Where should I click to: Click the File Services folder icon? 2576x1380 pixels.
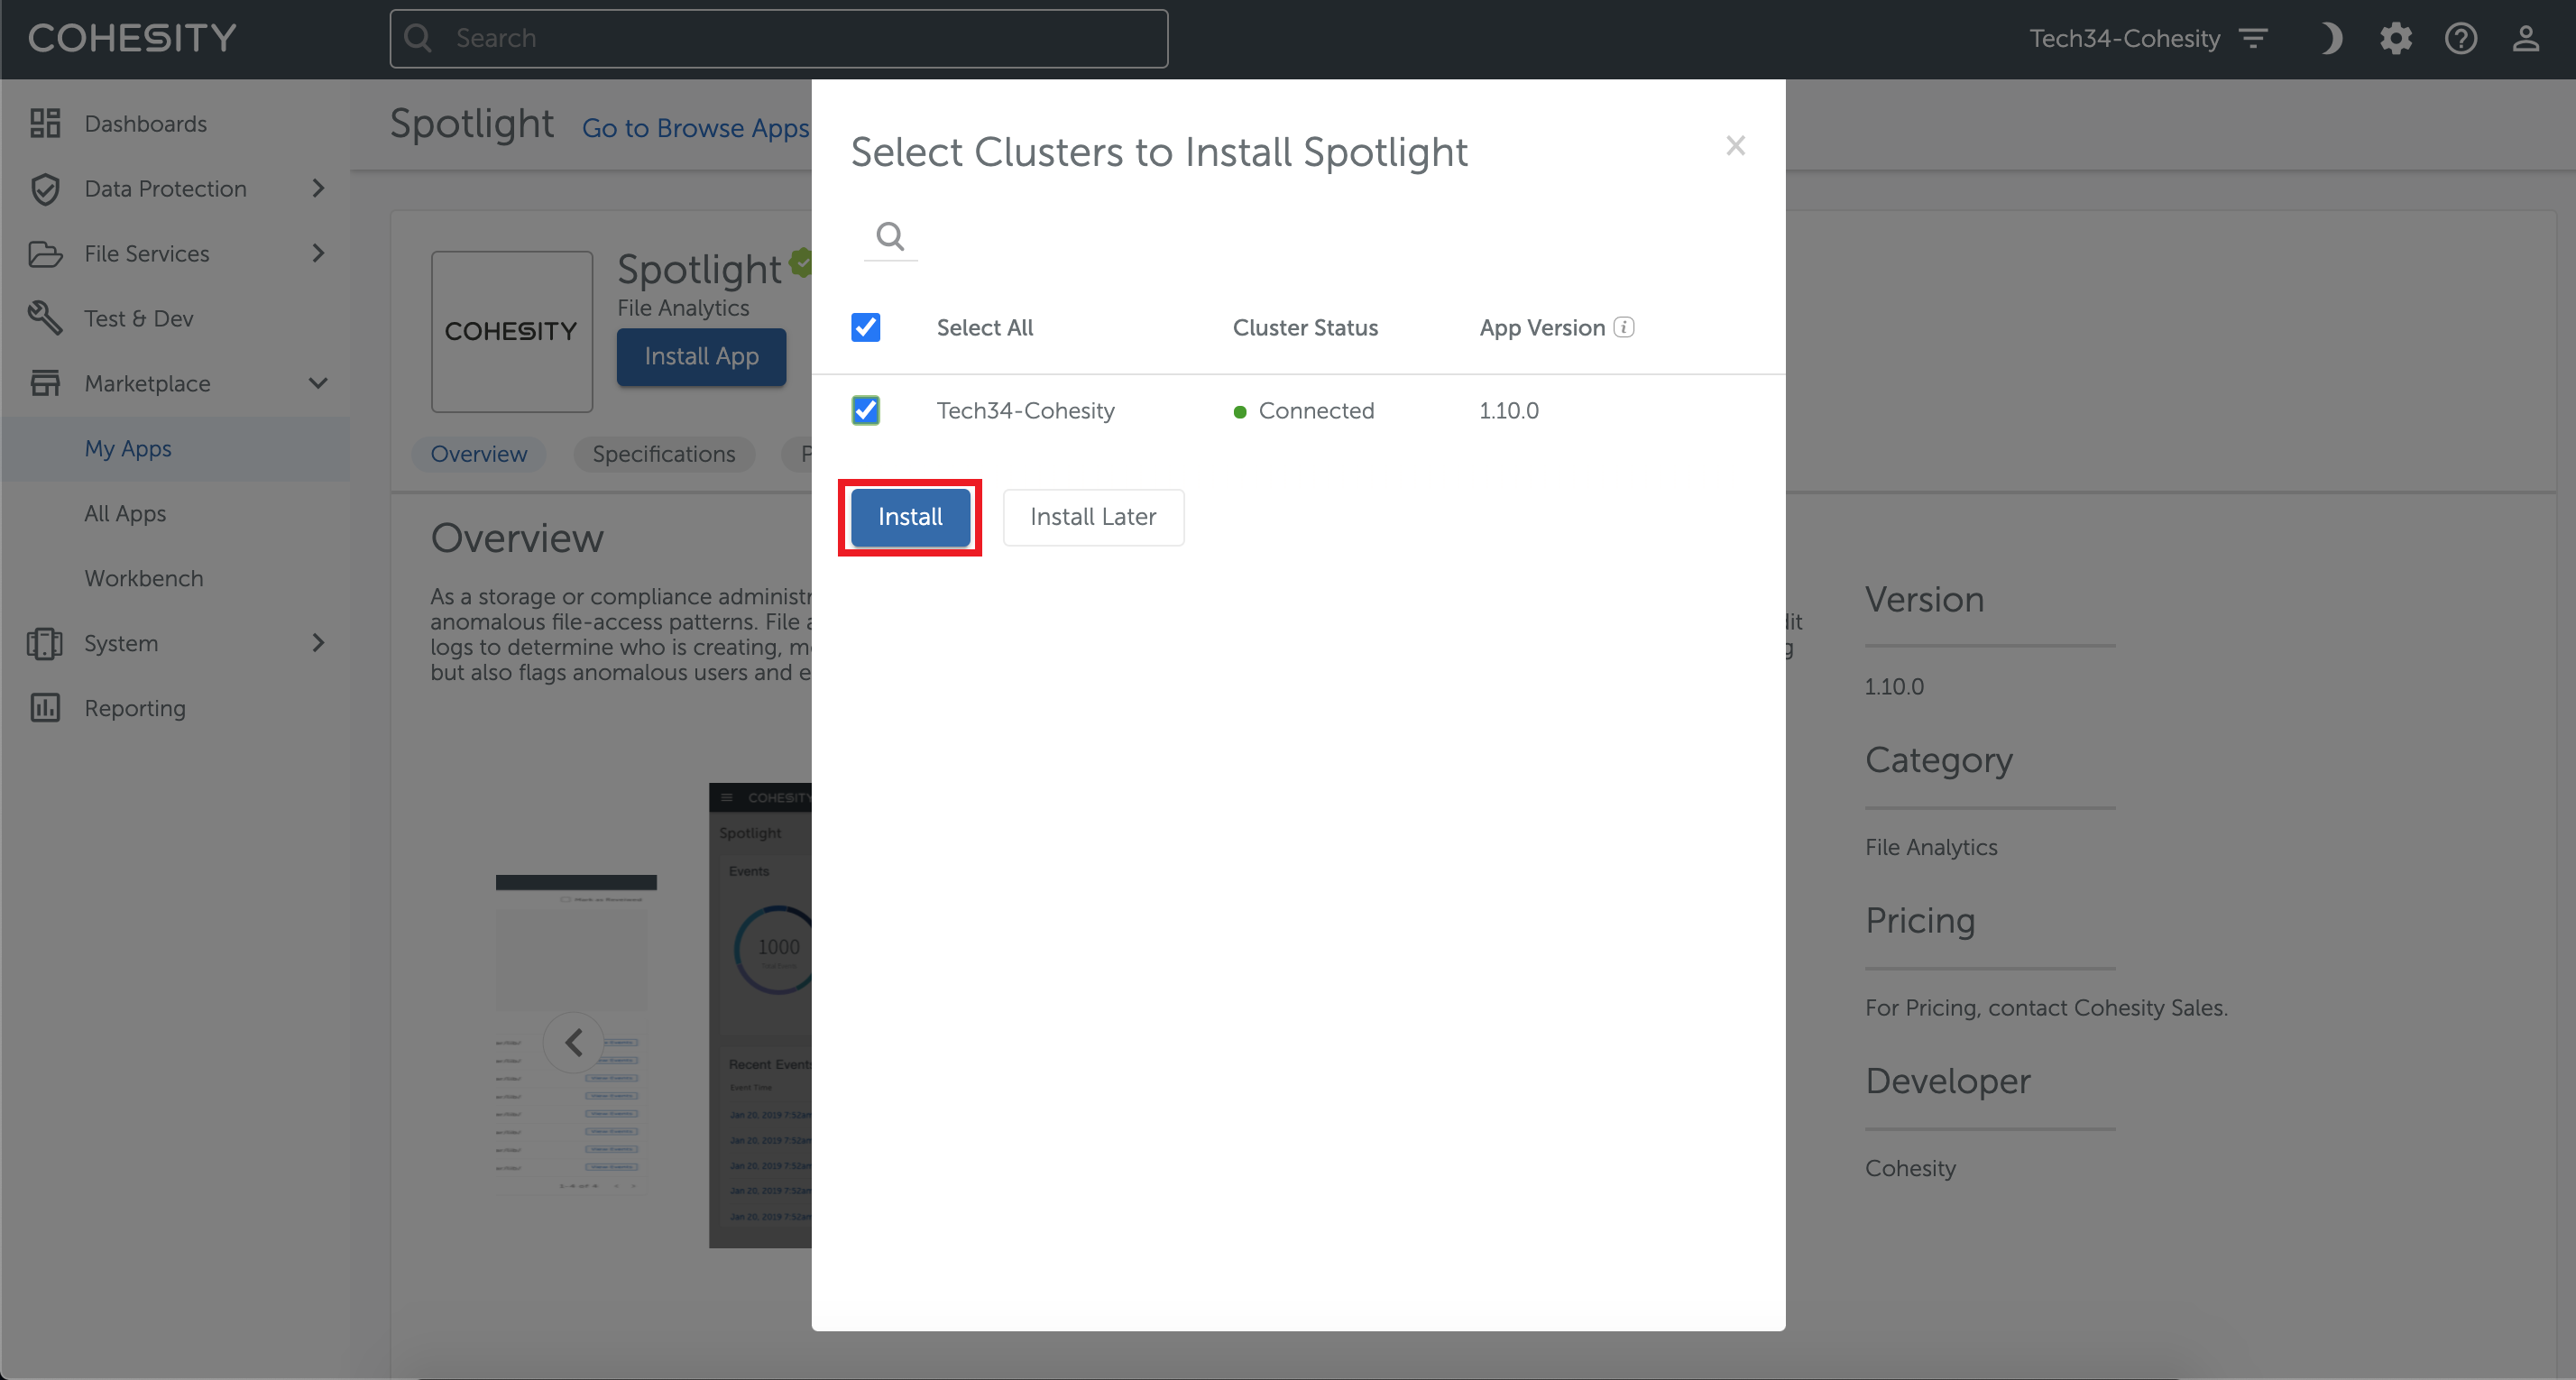pyautogui.click(x=45, y=254)
